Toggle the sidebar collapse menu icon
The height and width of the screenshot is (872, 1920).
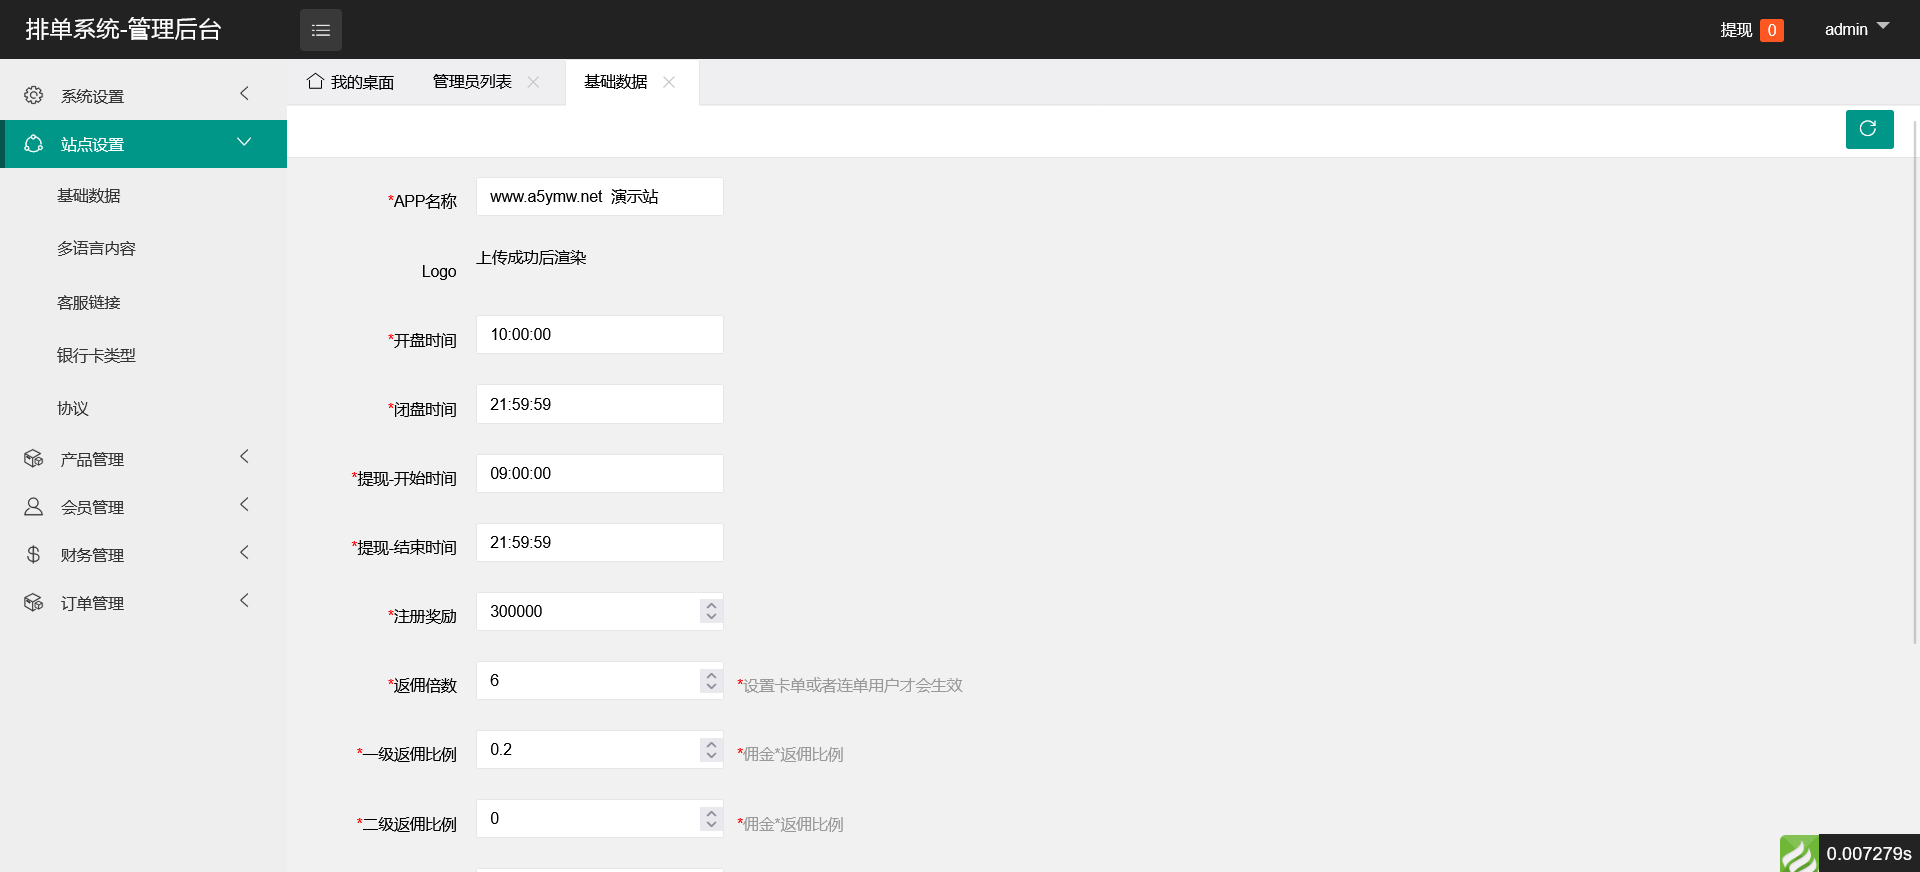pos(320,30)
